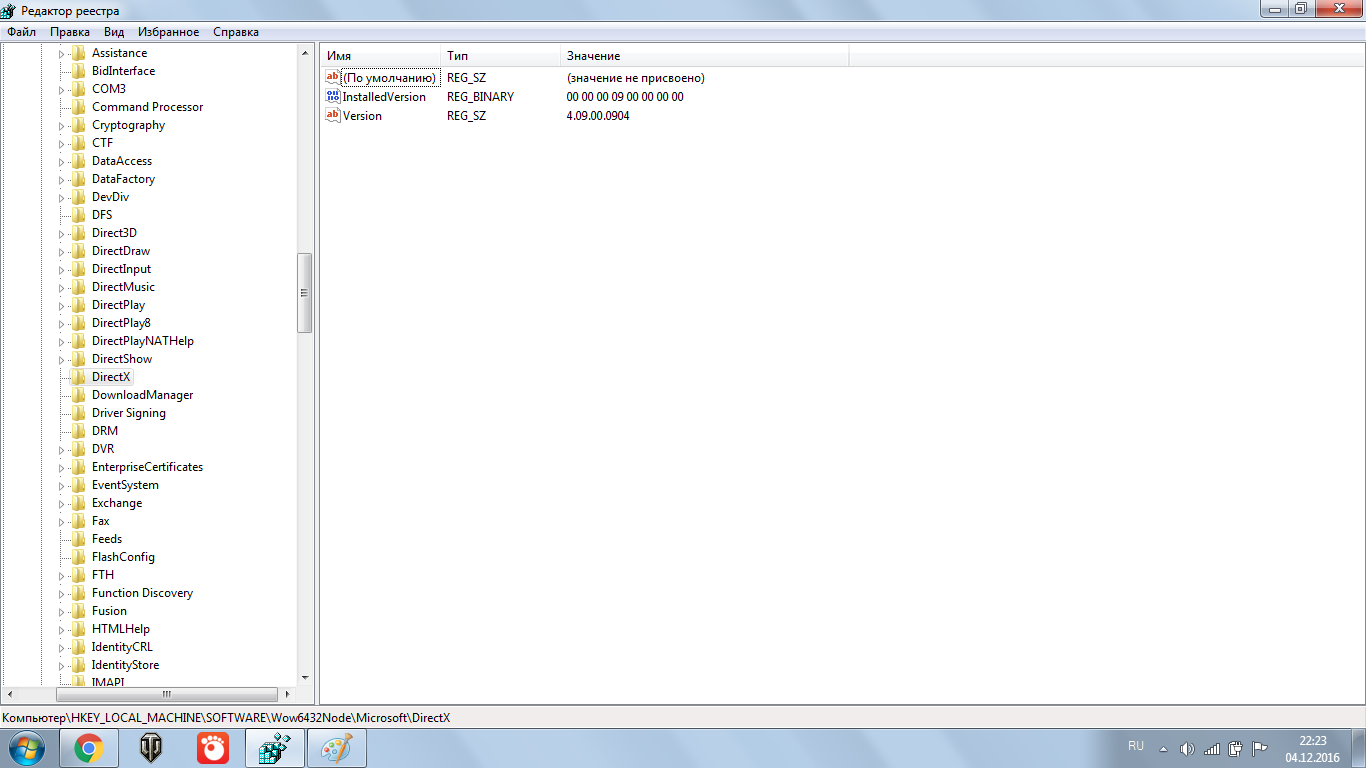The image size is (1366, 768).
Task: Click the DirectX folder icon in tree
Action: point(78,377)
